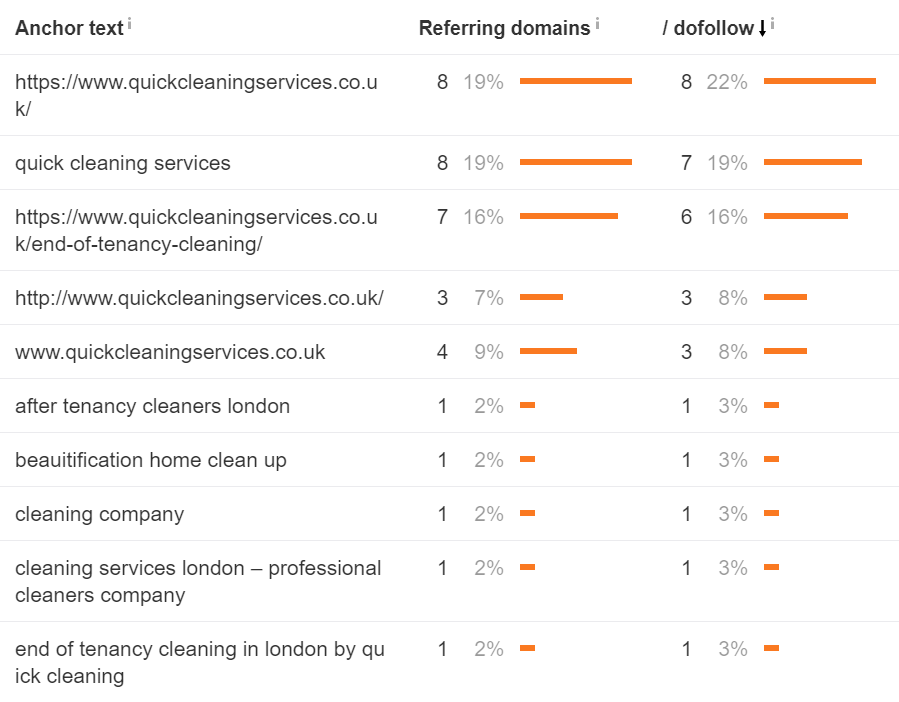Click the 22% dofollow bar in first row
The height and width of the screenshot is (702, 899).
[x=819, y=81]
